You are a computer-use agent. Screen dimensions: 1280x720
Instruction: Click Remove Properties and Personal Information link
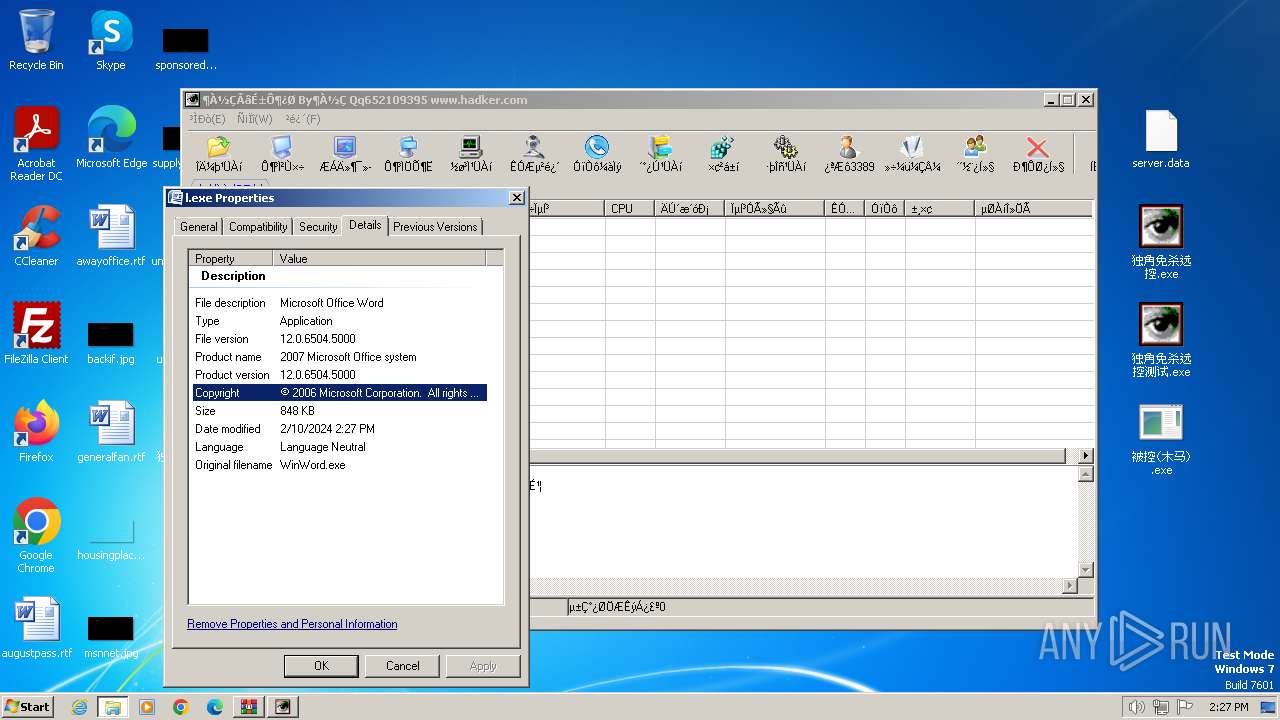(x=292, y=624)
